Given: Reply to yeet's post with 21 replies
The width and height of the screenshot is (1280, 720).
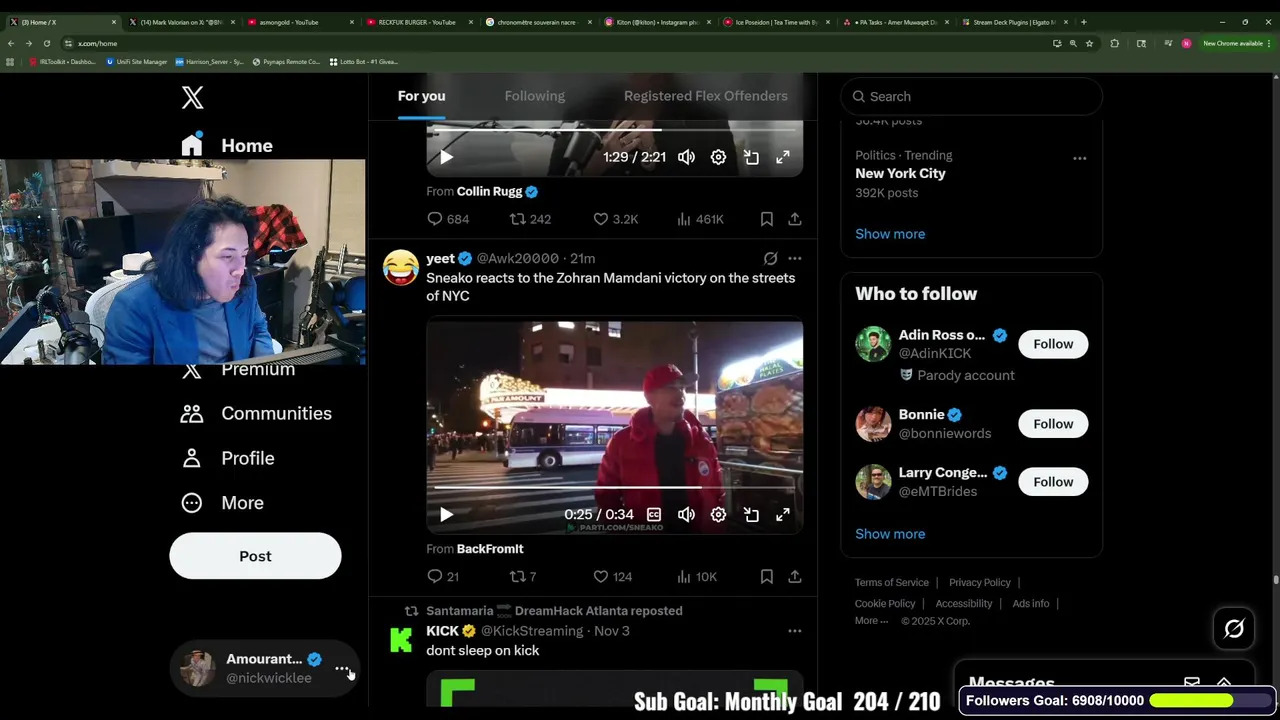Looking at the screenshot, I should point(442,577).
